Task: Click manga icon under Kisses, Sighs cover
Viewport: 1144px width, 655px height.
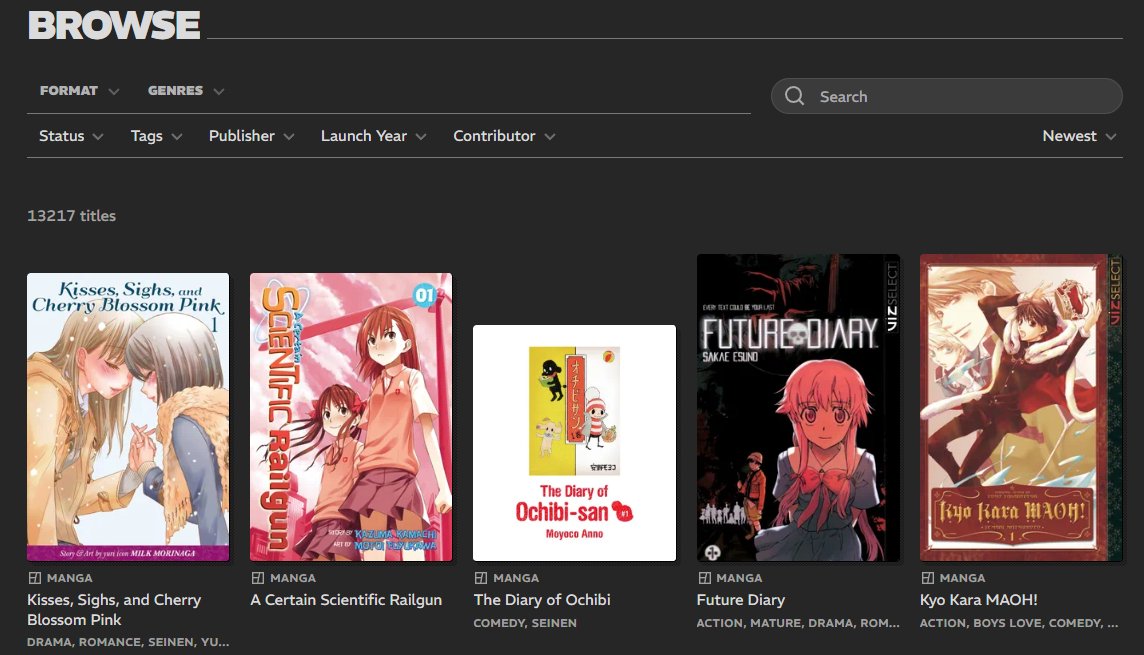Action: [34, 578]
